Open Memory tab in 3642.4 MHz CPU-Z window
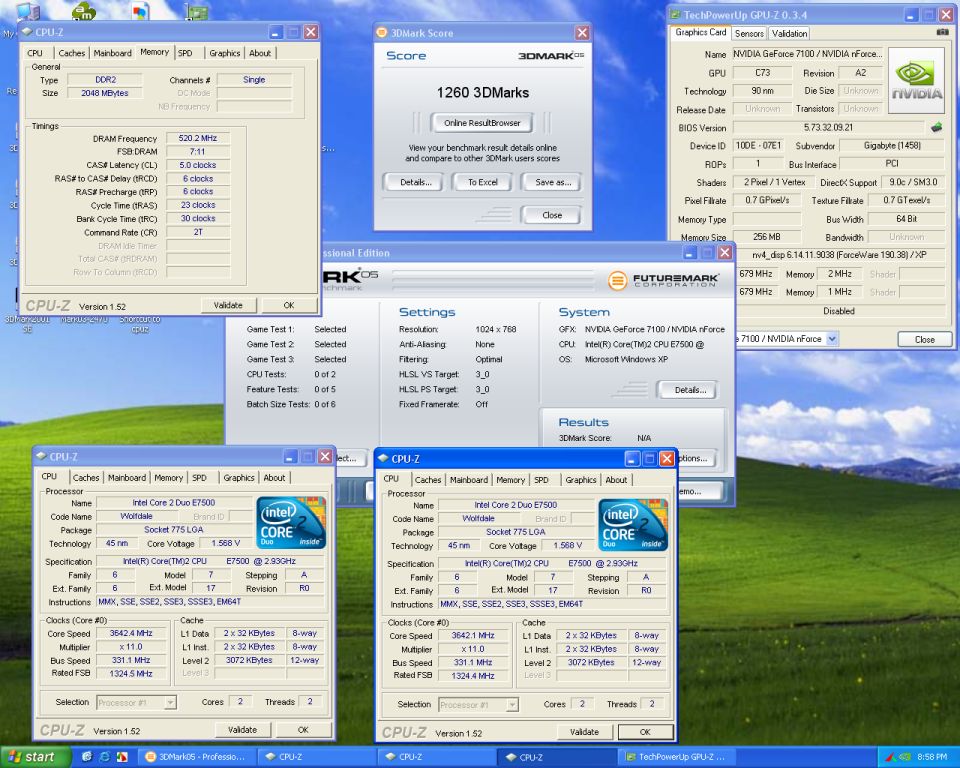Screen dimensions: 960x768 (168, 478)
